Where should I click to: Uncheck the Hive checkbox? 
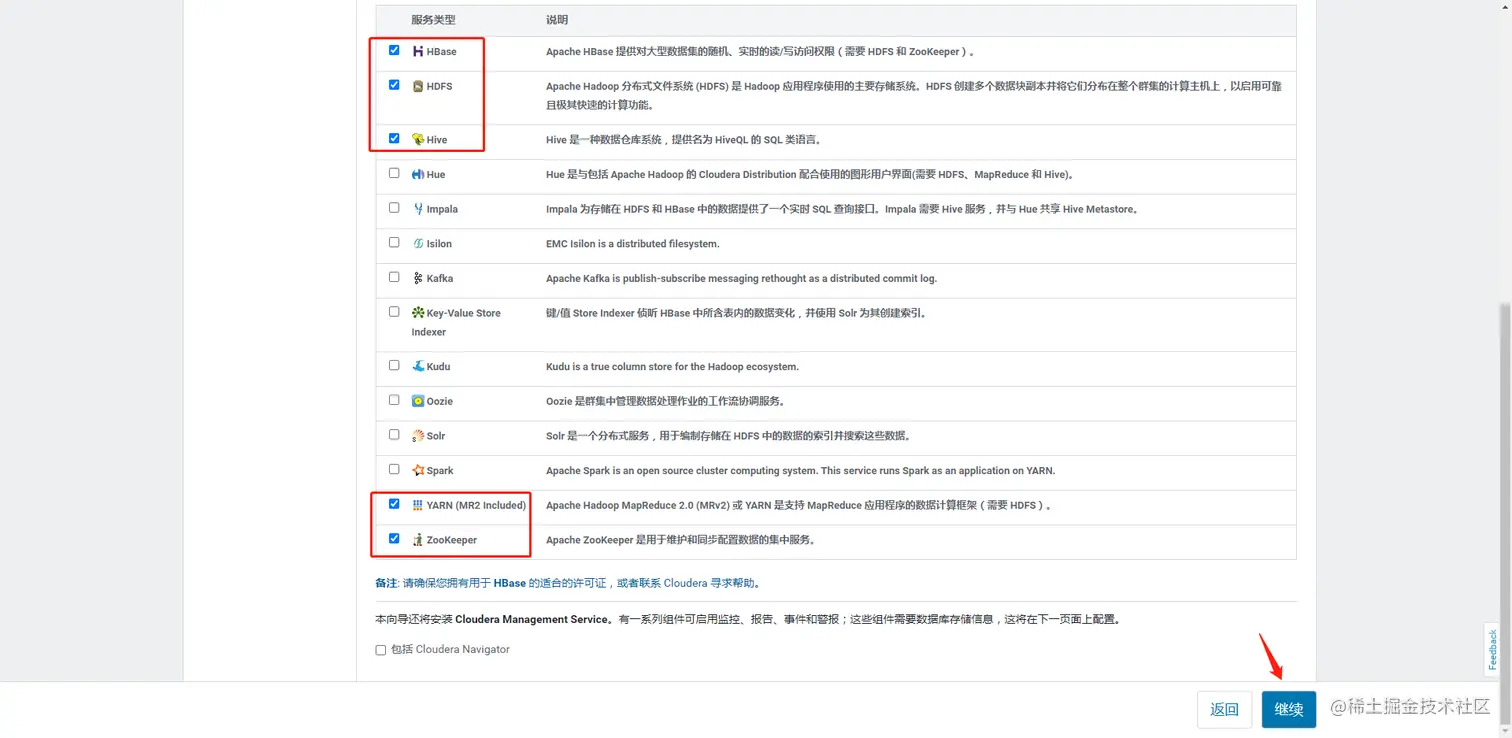pyautogui.click(x=394, y=138)
